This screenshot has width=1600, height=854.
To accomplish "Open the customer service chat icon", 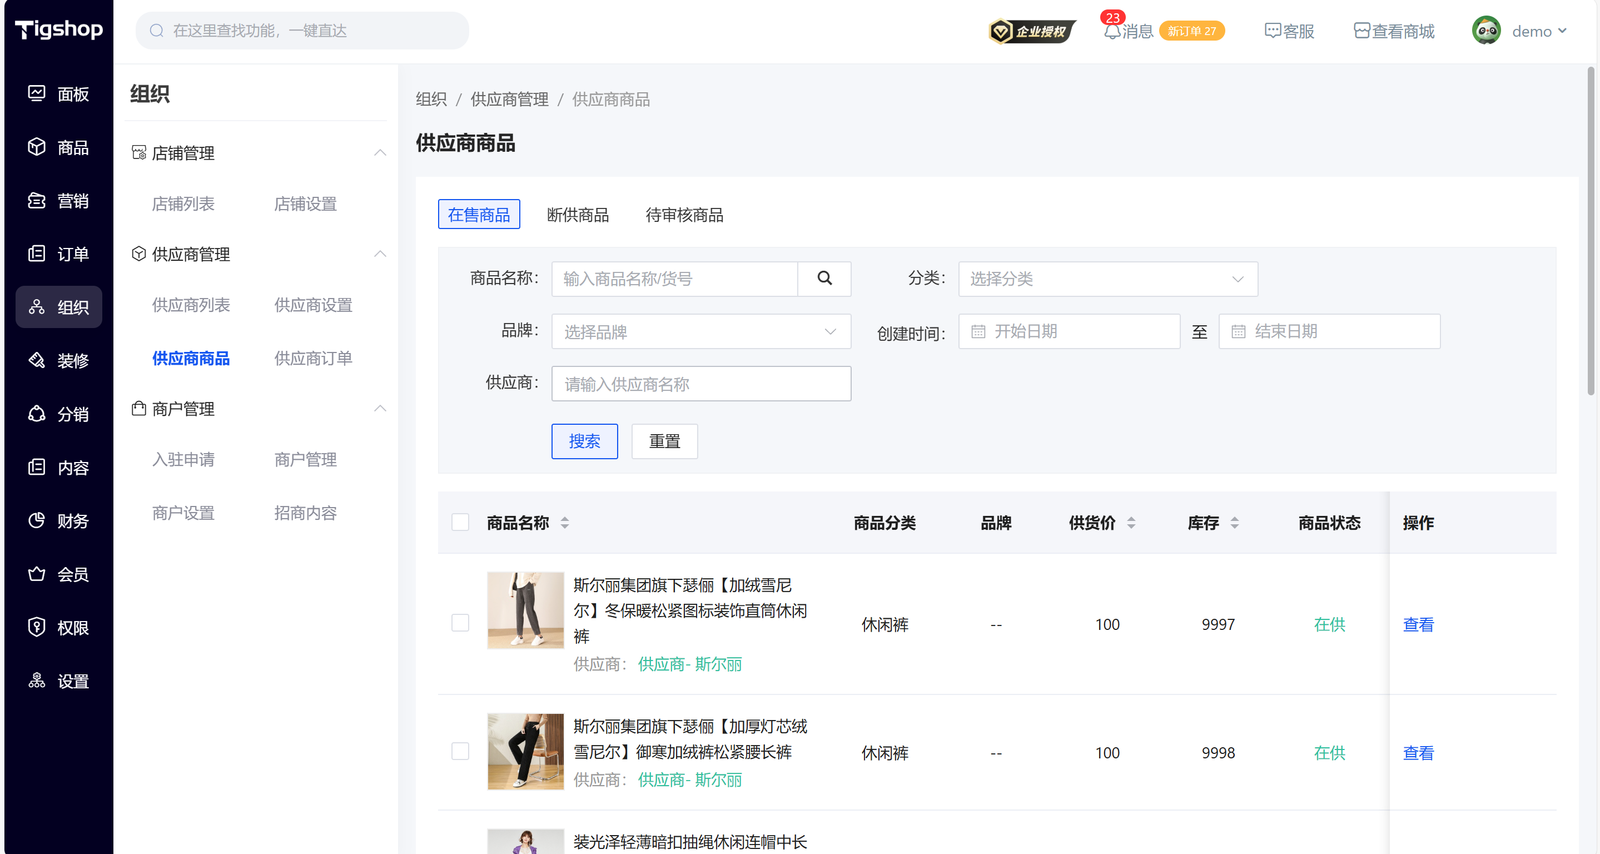I will coord(1273,31).
